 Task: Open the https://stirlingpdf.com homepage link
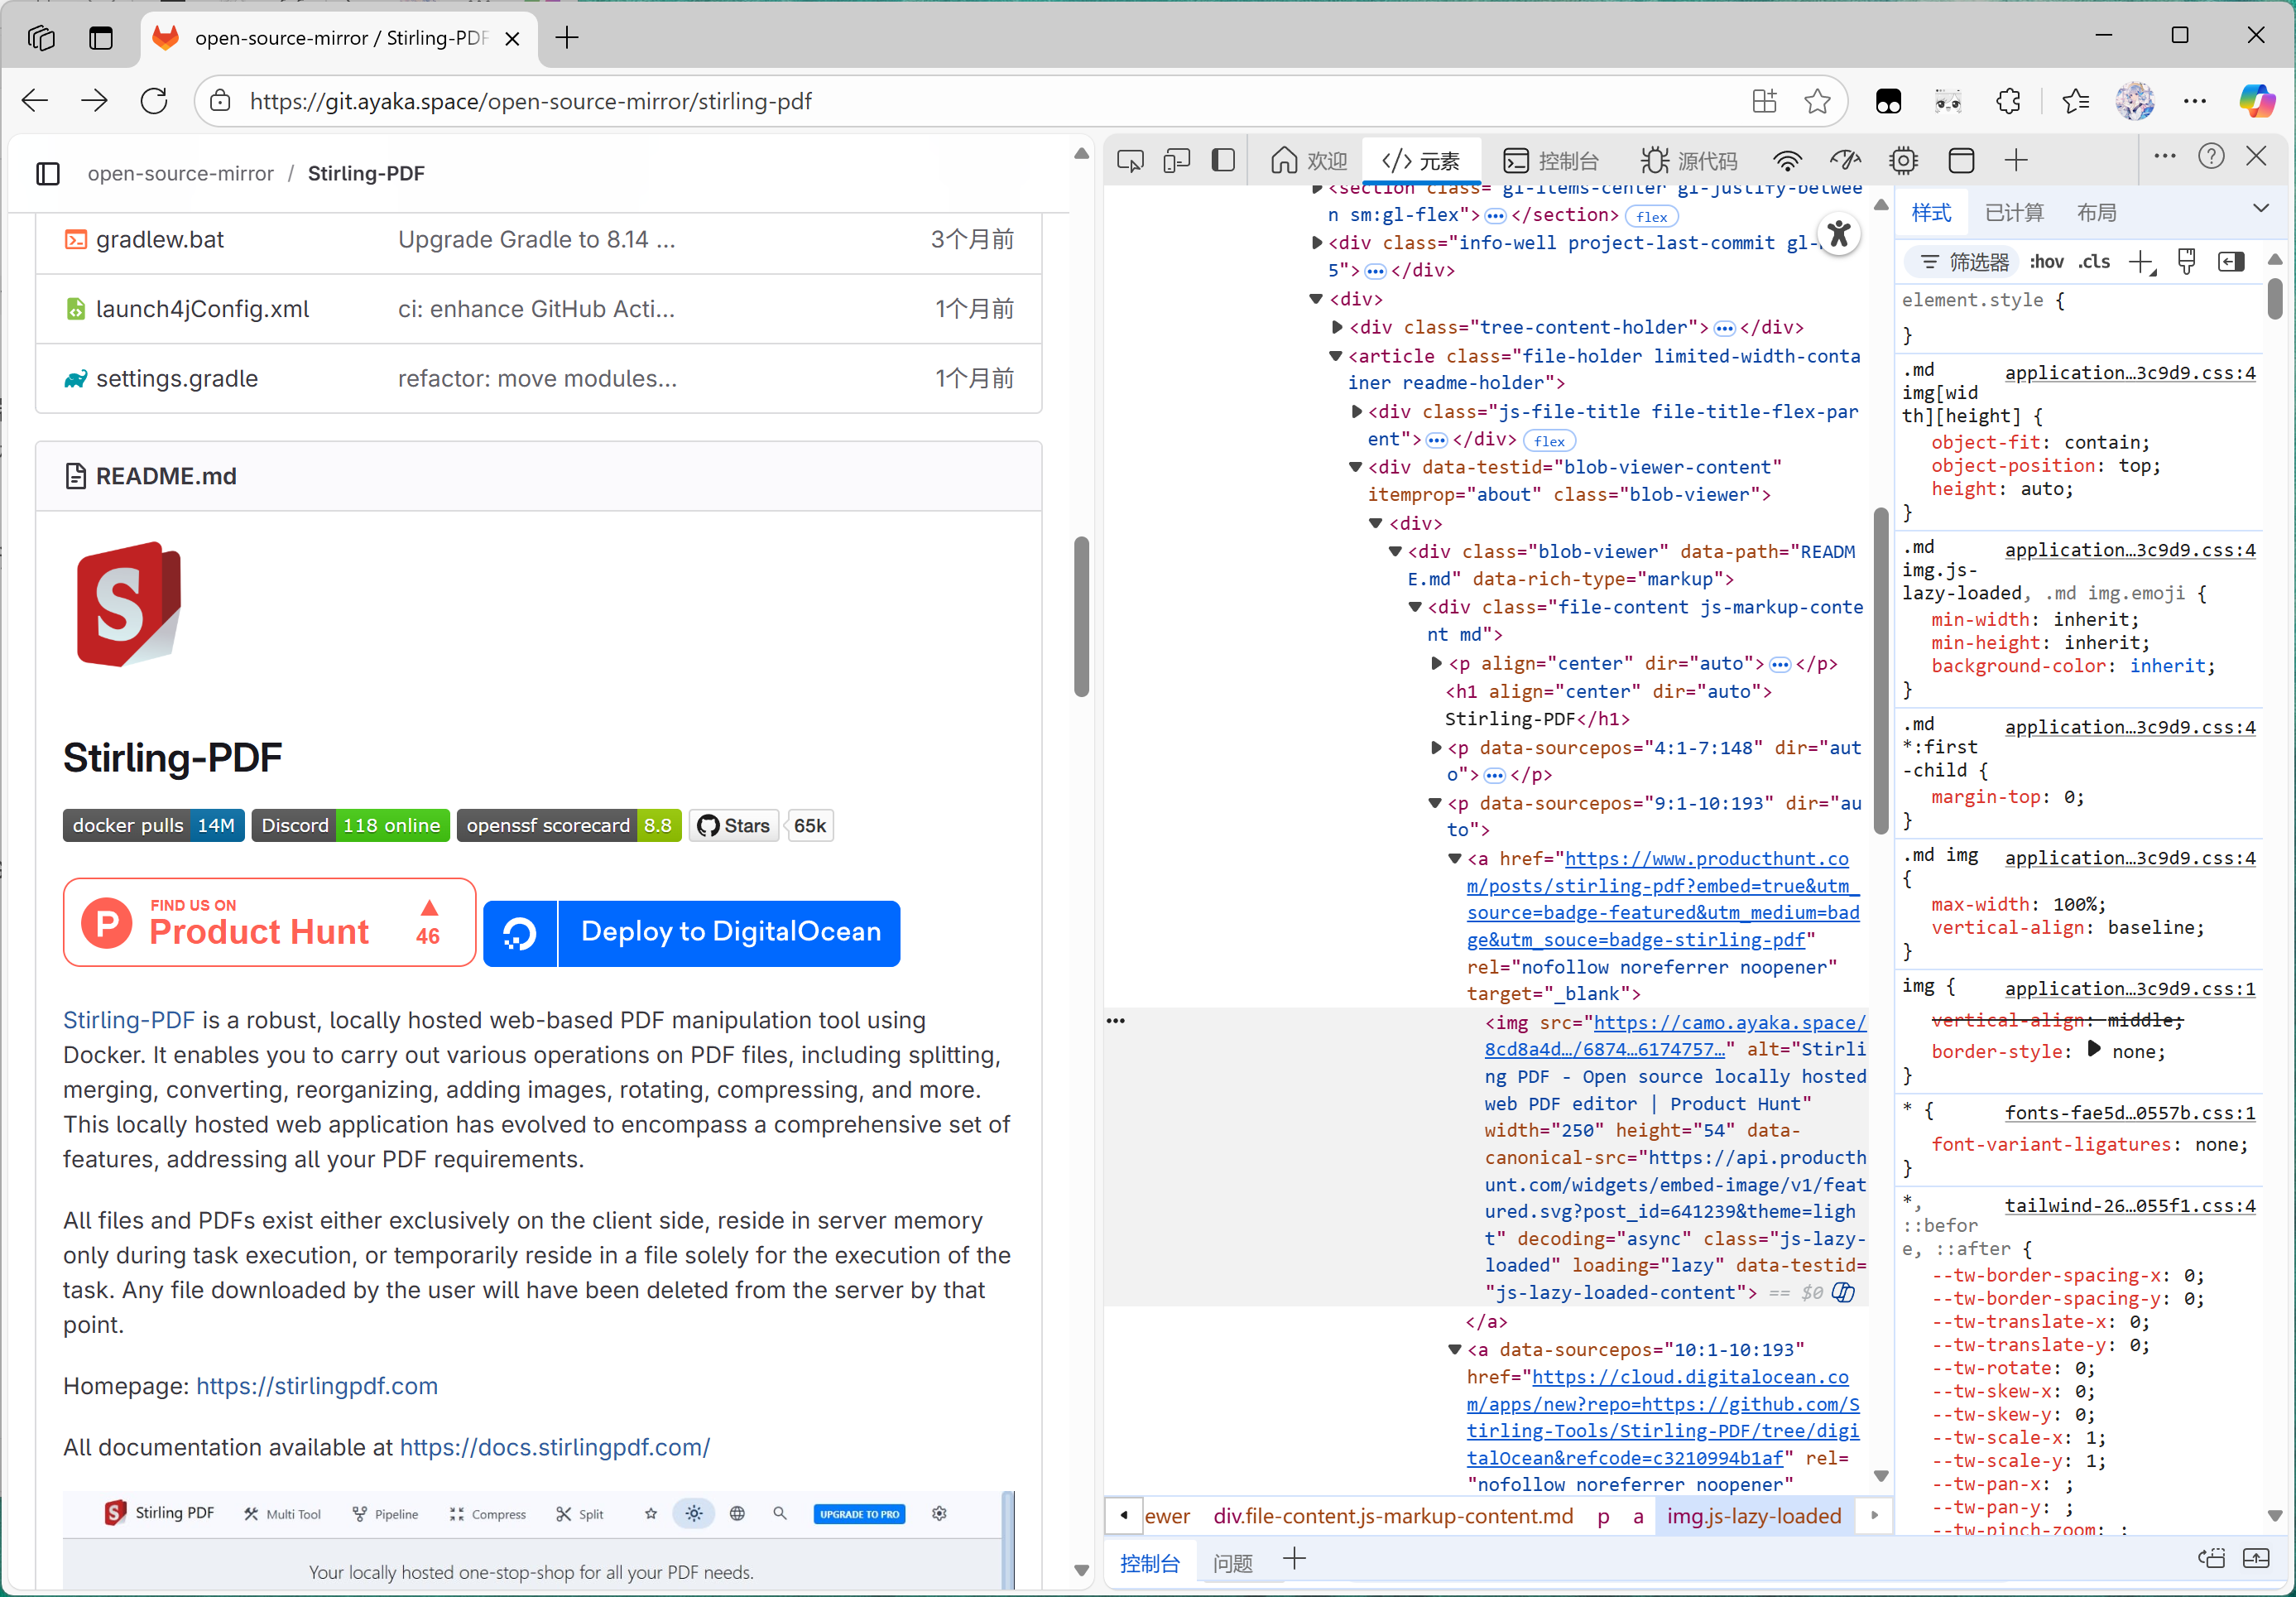click(316, 1386)
